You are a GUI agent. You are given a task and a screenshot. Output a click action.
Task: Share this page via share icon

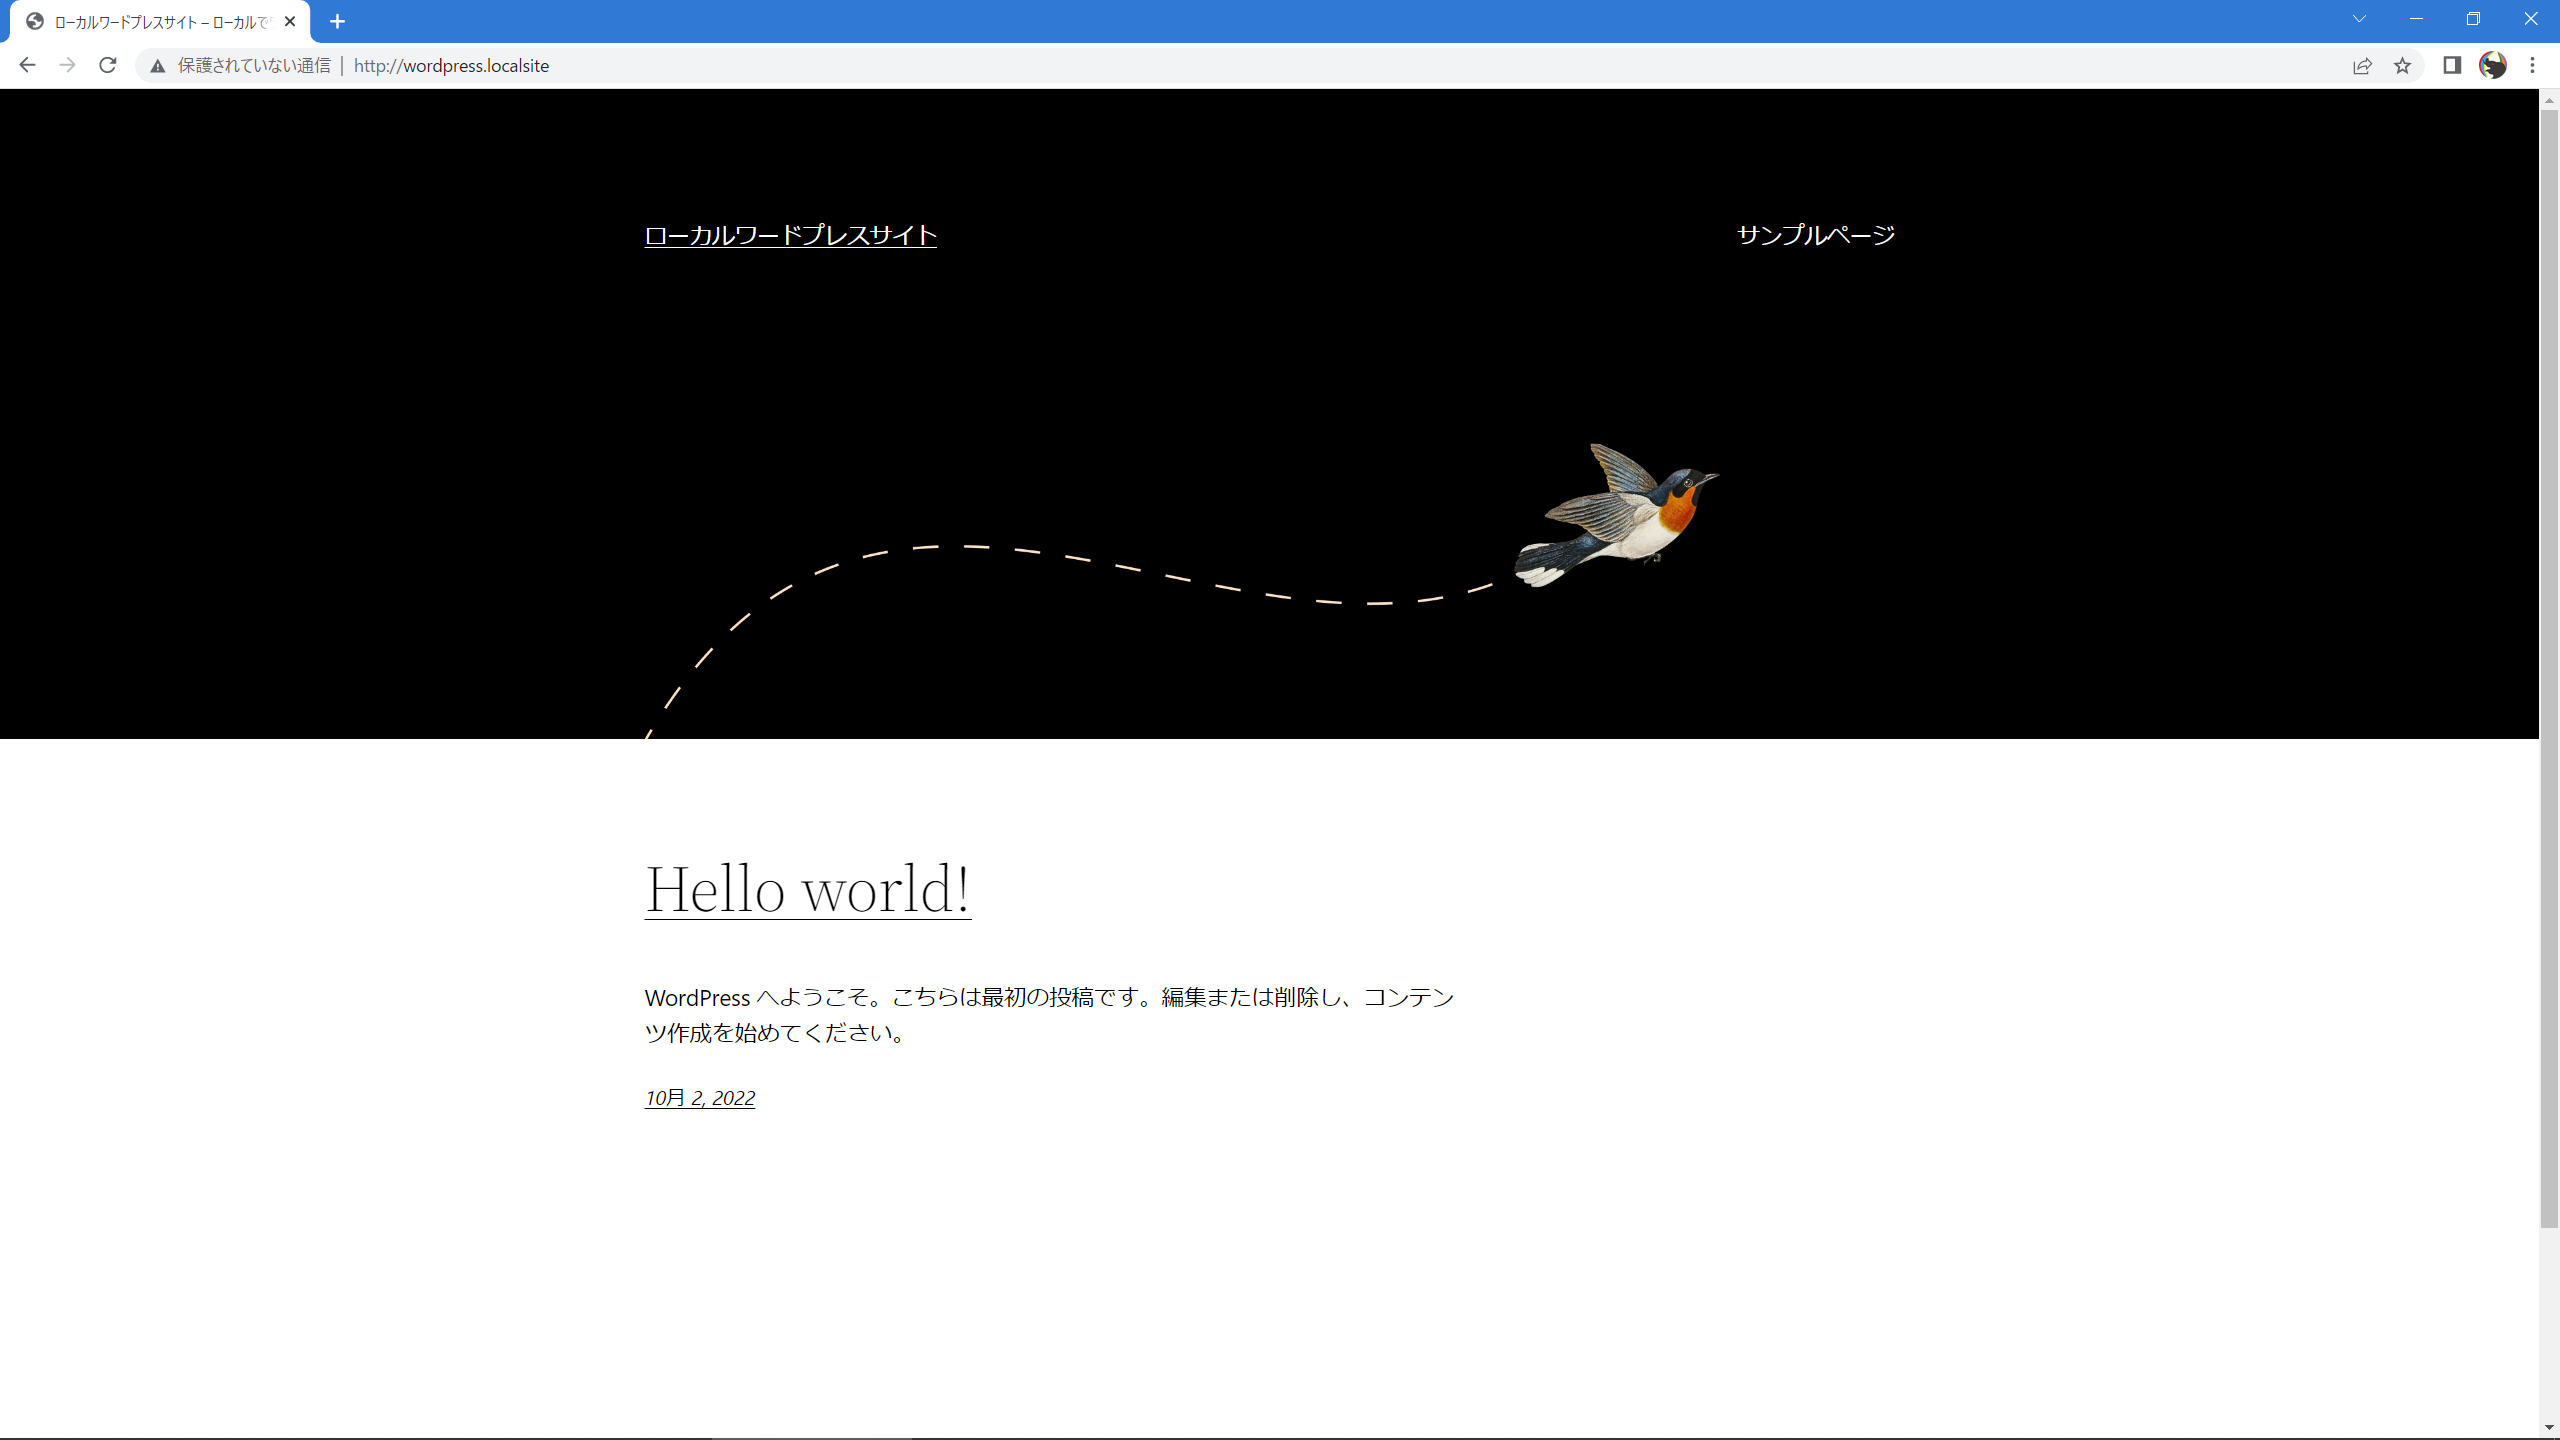pyautogui.click(x=2362, y=66)
